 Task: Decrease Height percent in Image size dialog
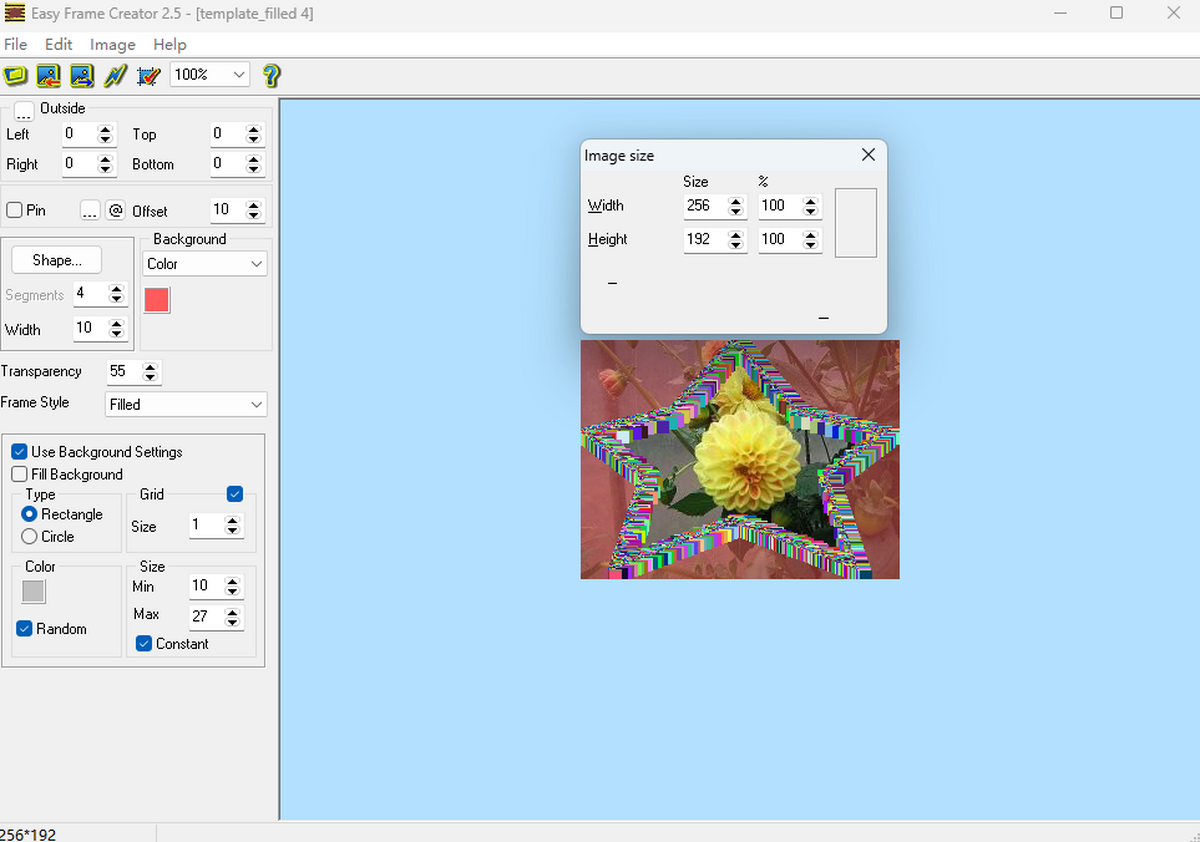[x=811, y=245]
